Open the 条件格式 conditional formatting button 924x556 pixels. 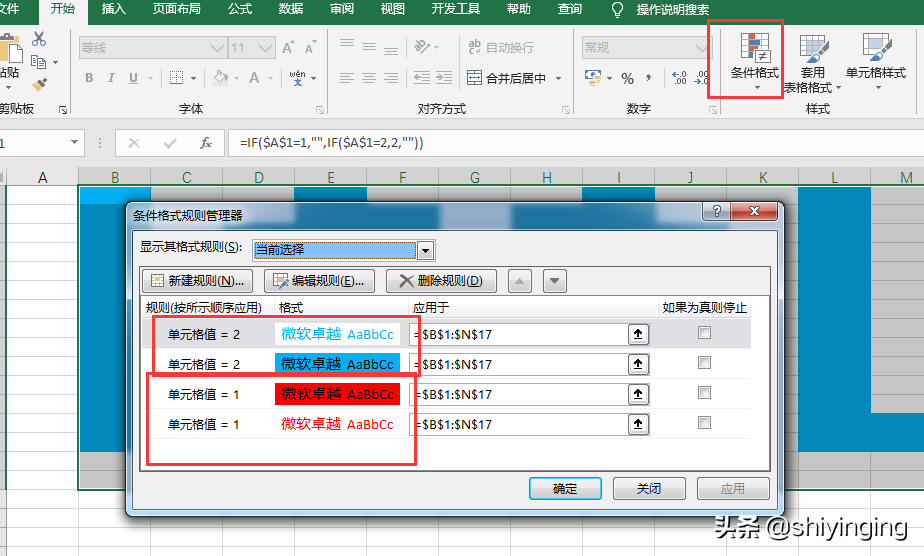click(755, 62)
